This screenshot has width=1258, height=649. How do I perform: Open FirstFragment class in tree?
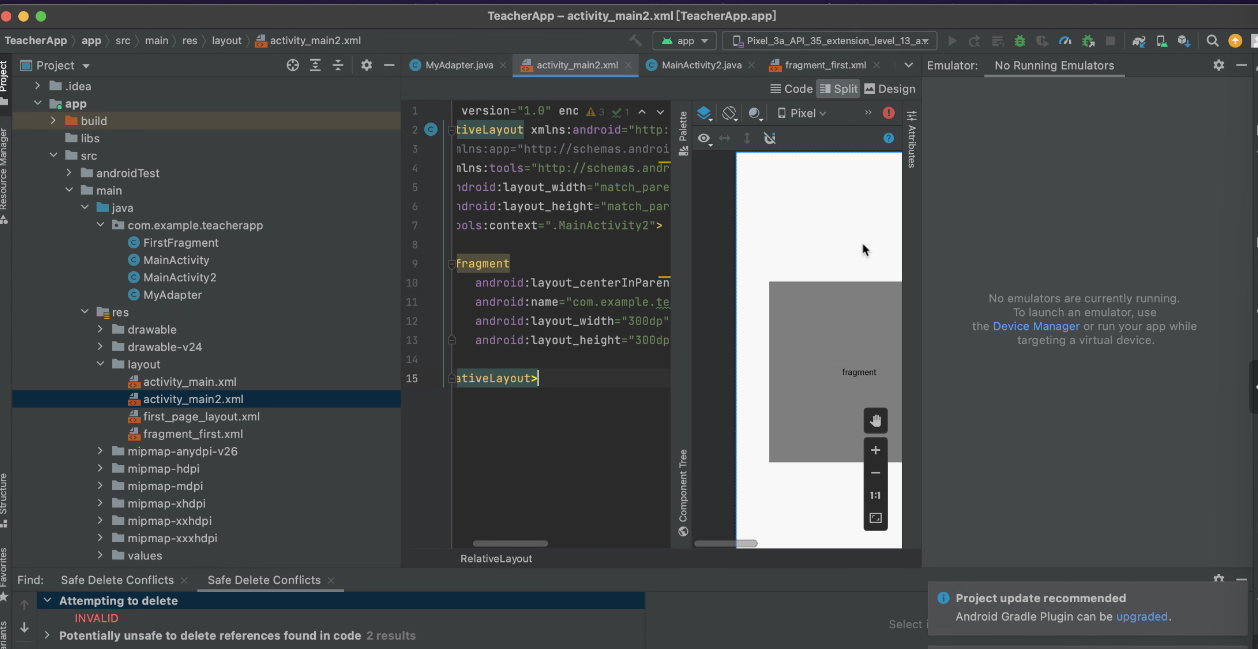coord(181,243)
